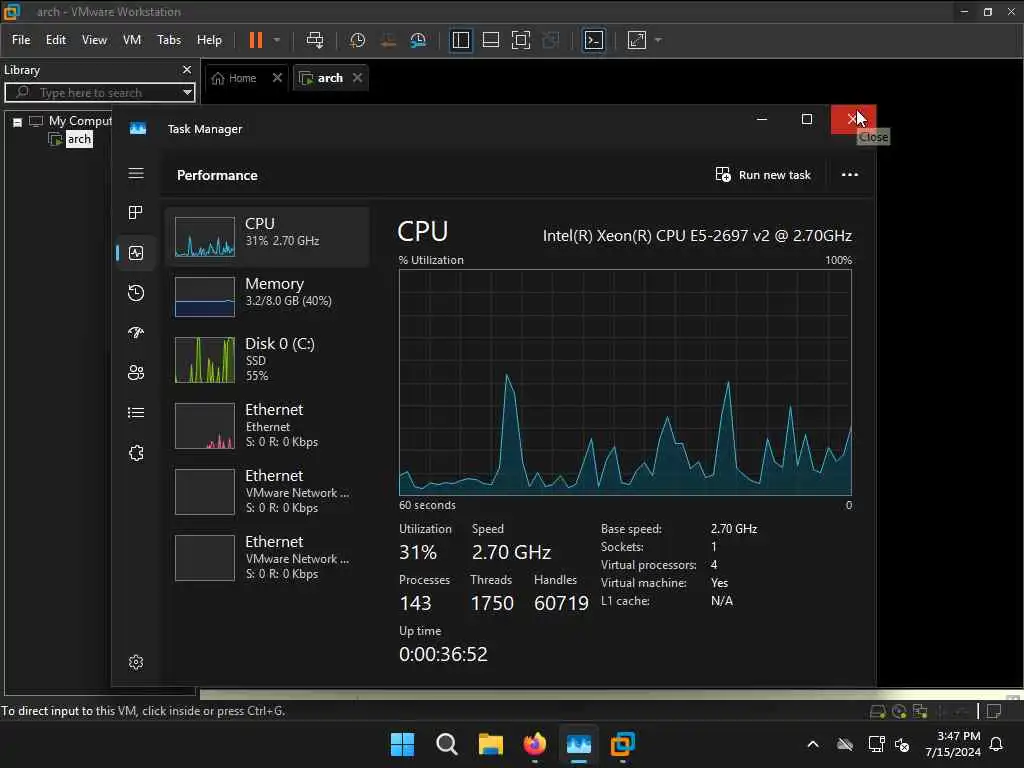Click VMware pause VM button
1024x768 pixels.
click(256, 40)
